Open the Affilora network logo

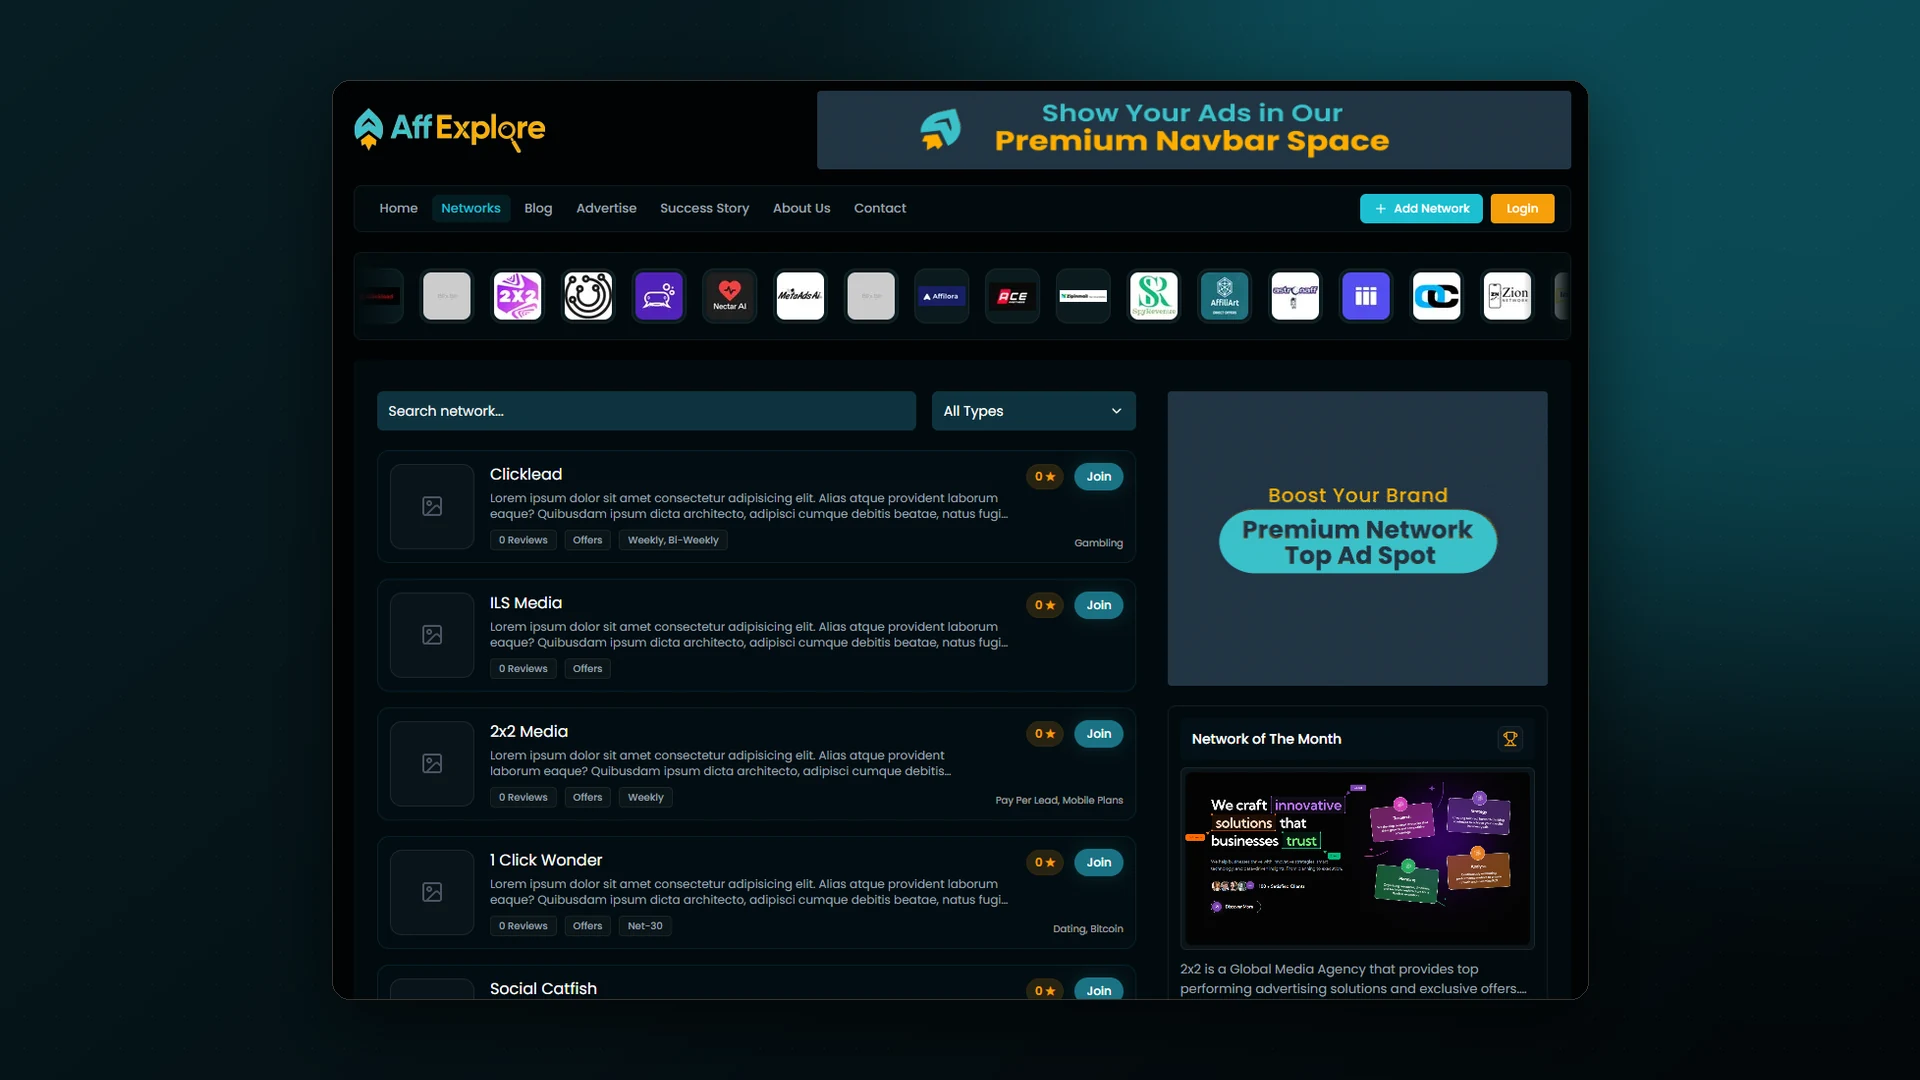coord(941,296)
